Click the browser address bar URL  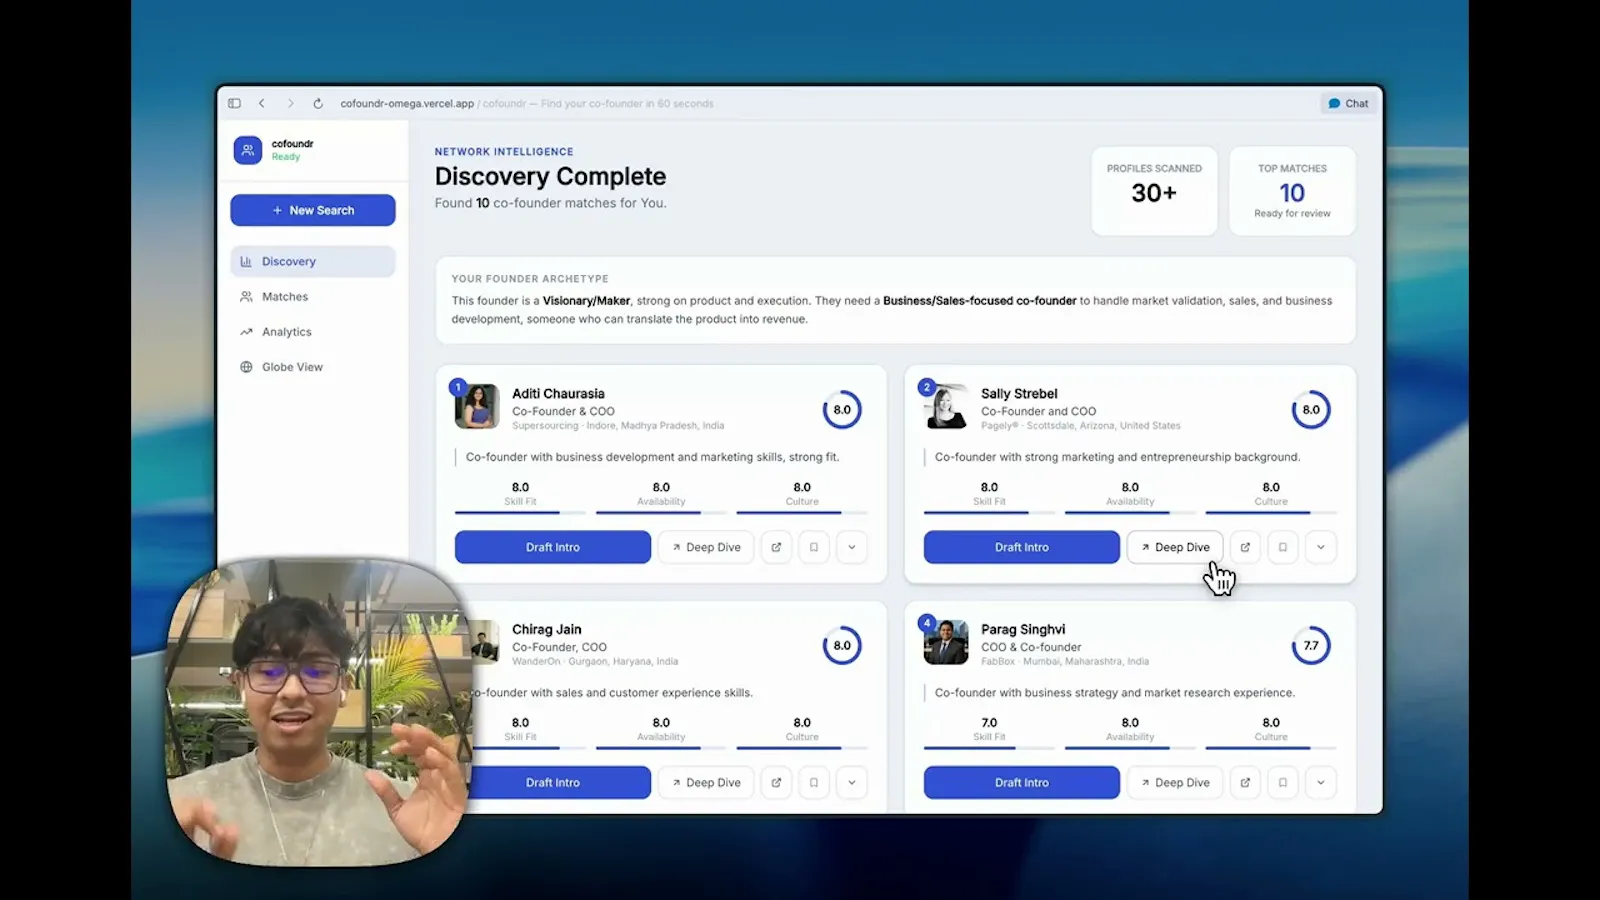407,103
